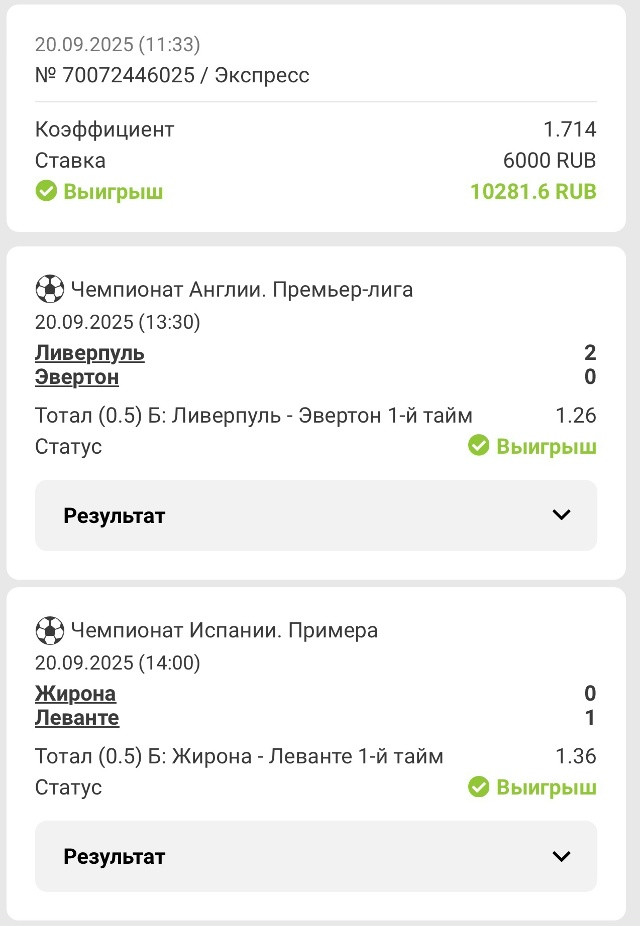
Task: Expand Результат for Ливерпуль - Эвертон
Action: coord(316,516)
